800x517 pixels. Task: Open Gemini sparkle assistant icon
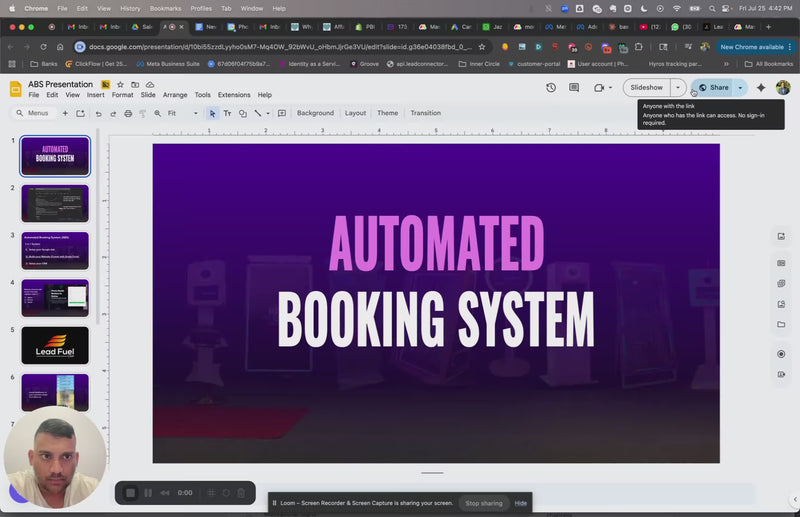point(761,88)
